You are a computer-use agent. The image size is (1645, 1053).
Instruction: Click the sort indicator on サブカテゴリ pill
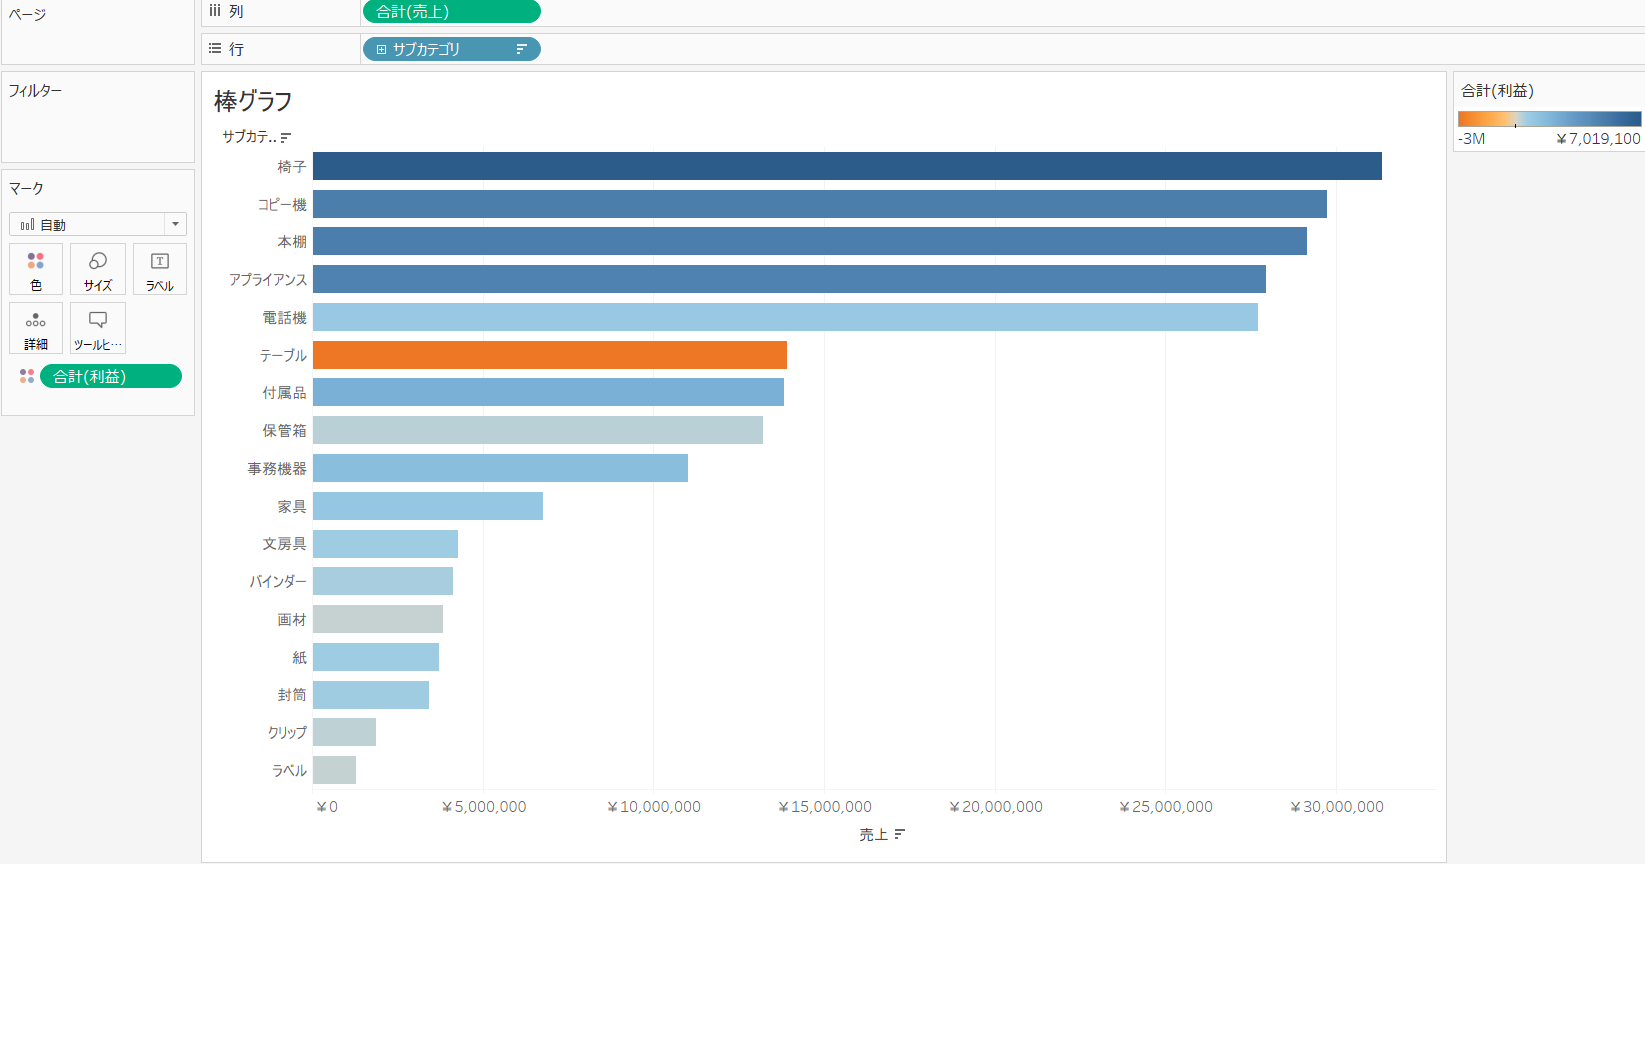[521, 49]
